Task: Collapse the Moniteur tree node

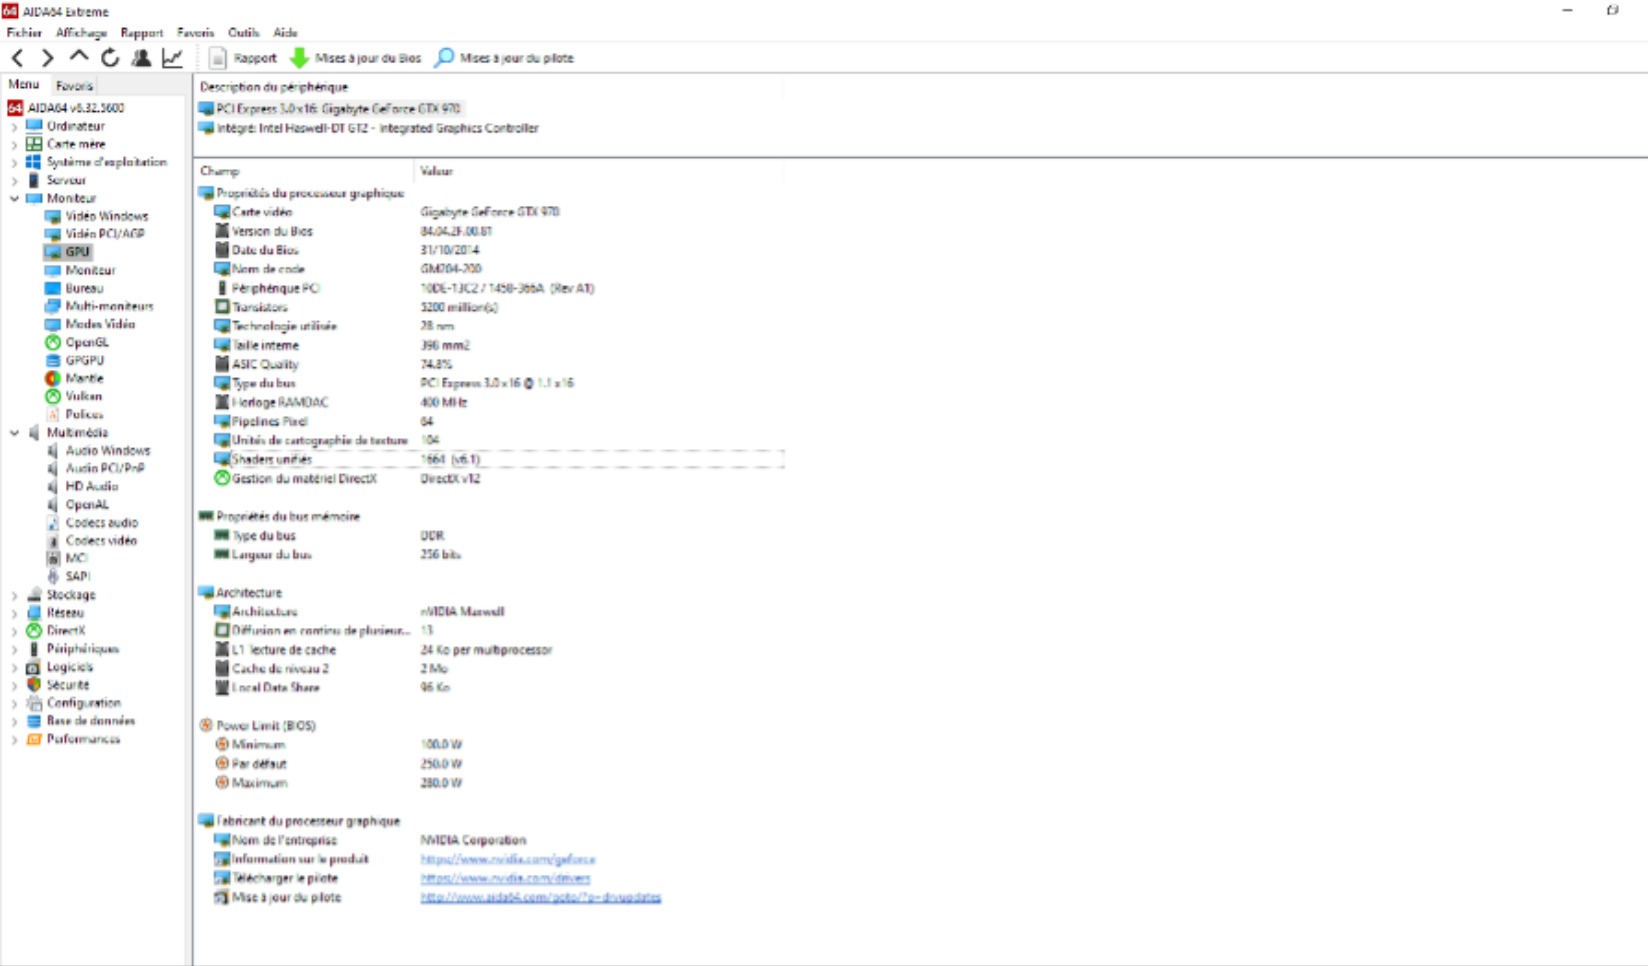Action: (14, 199)
